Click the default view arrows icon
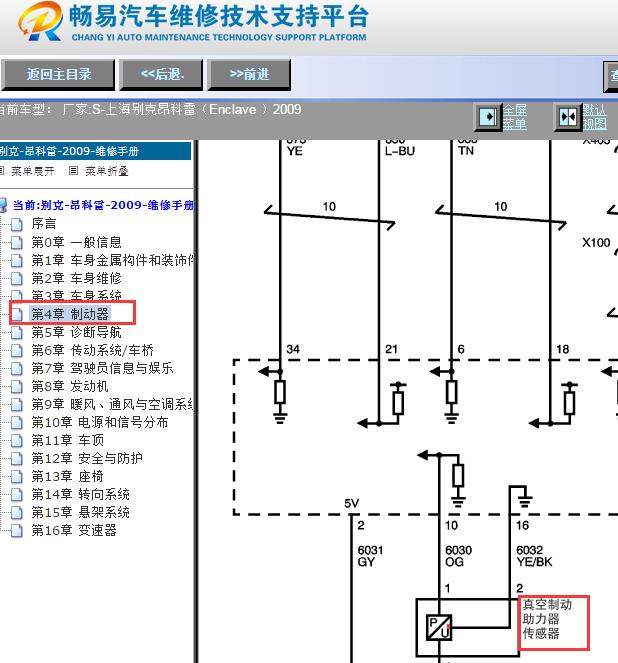Viewport: 618px width, 663px height. click(567, 117)
